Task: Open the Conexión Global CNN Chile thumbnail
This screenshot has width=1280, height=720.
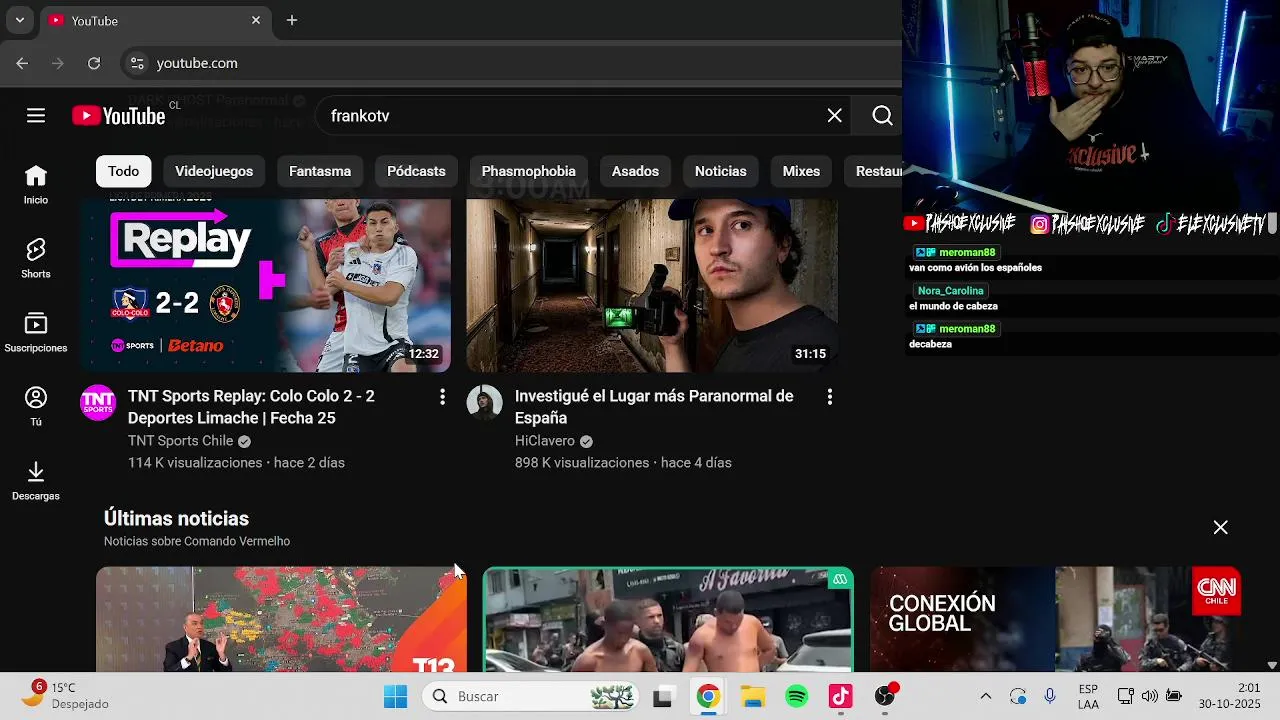Action: click(x=1055, y=619)
